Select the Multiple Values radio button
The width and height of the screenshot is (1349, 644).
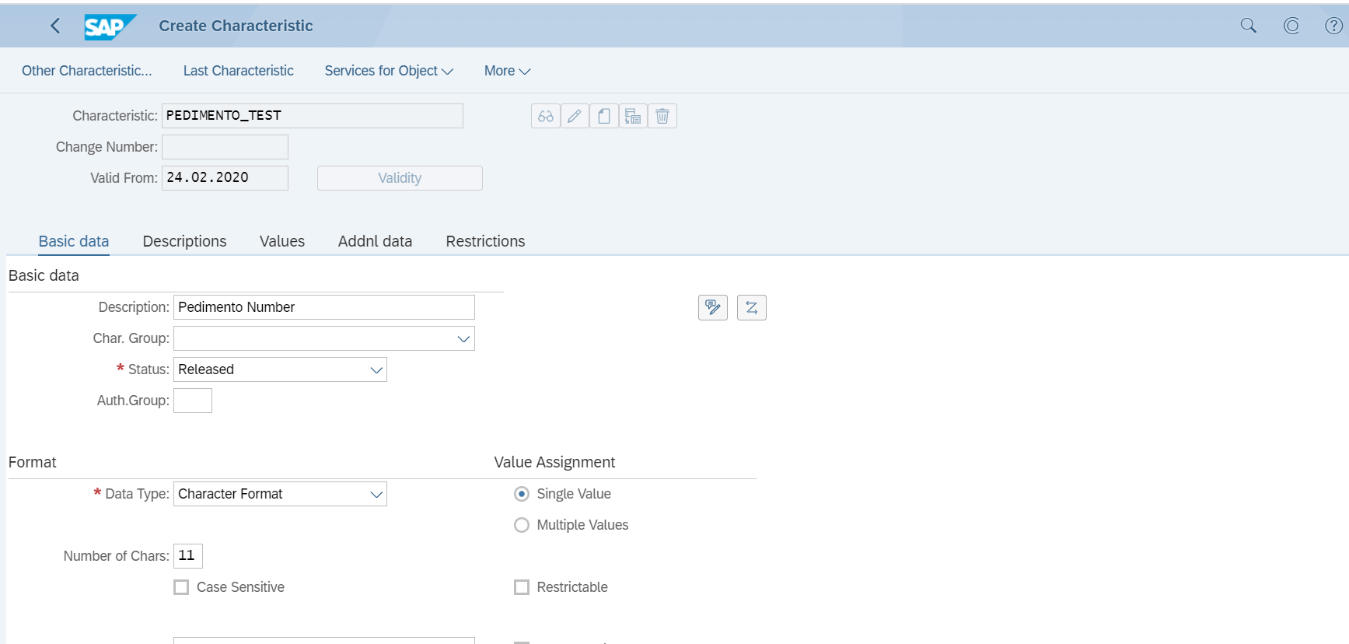point(521,525)
